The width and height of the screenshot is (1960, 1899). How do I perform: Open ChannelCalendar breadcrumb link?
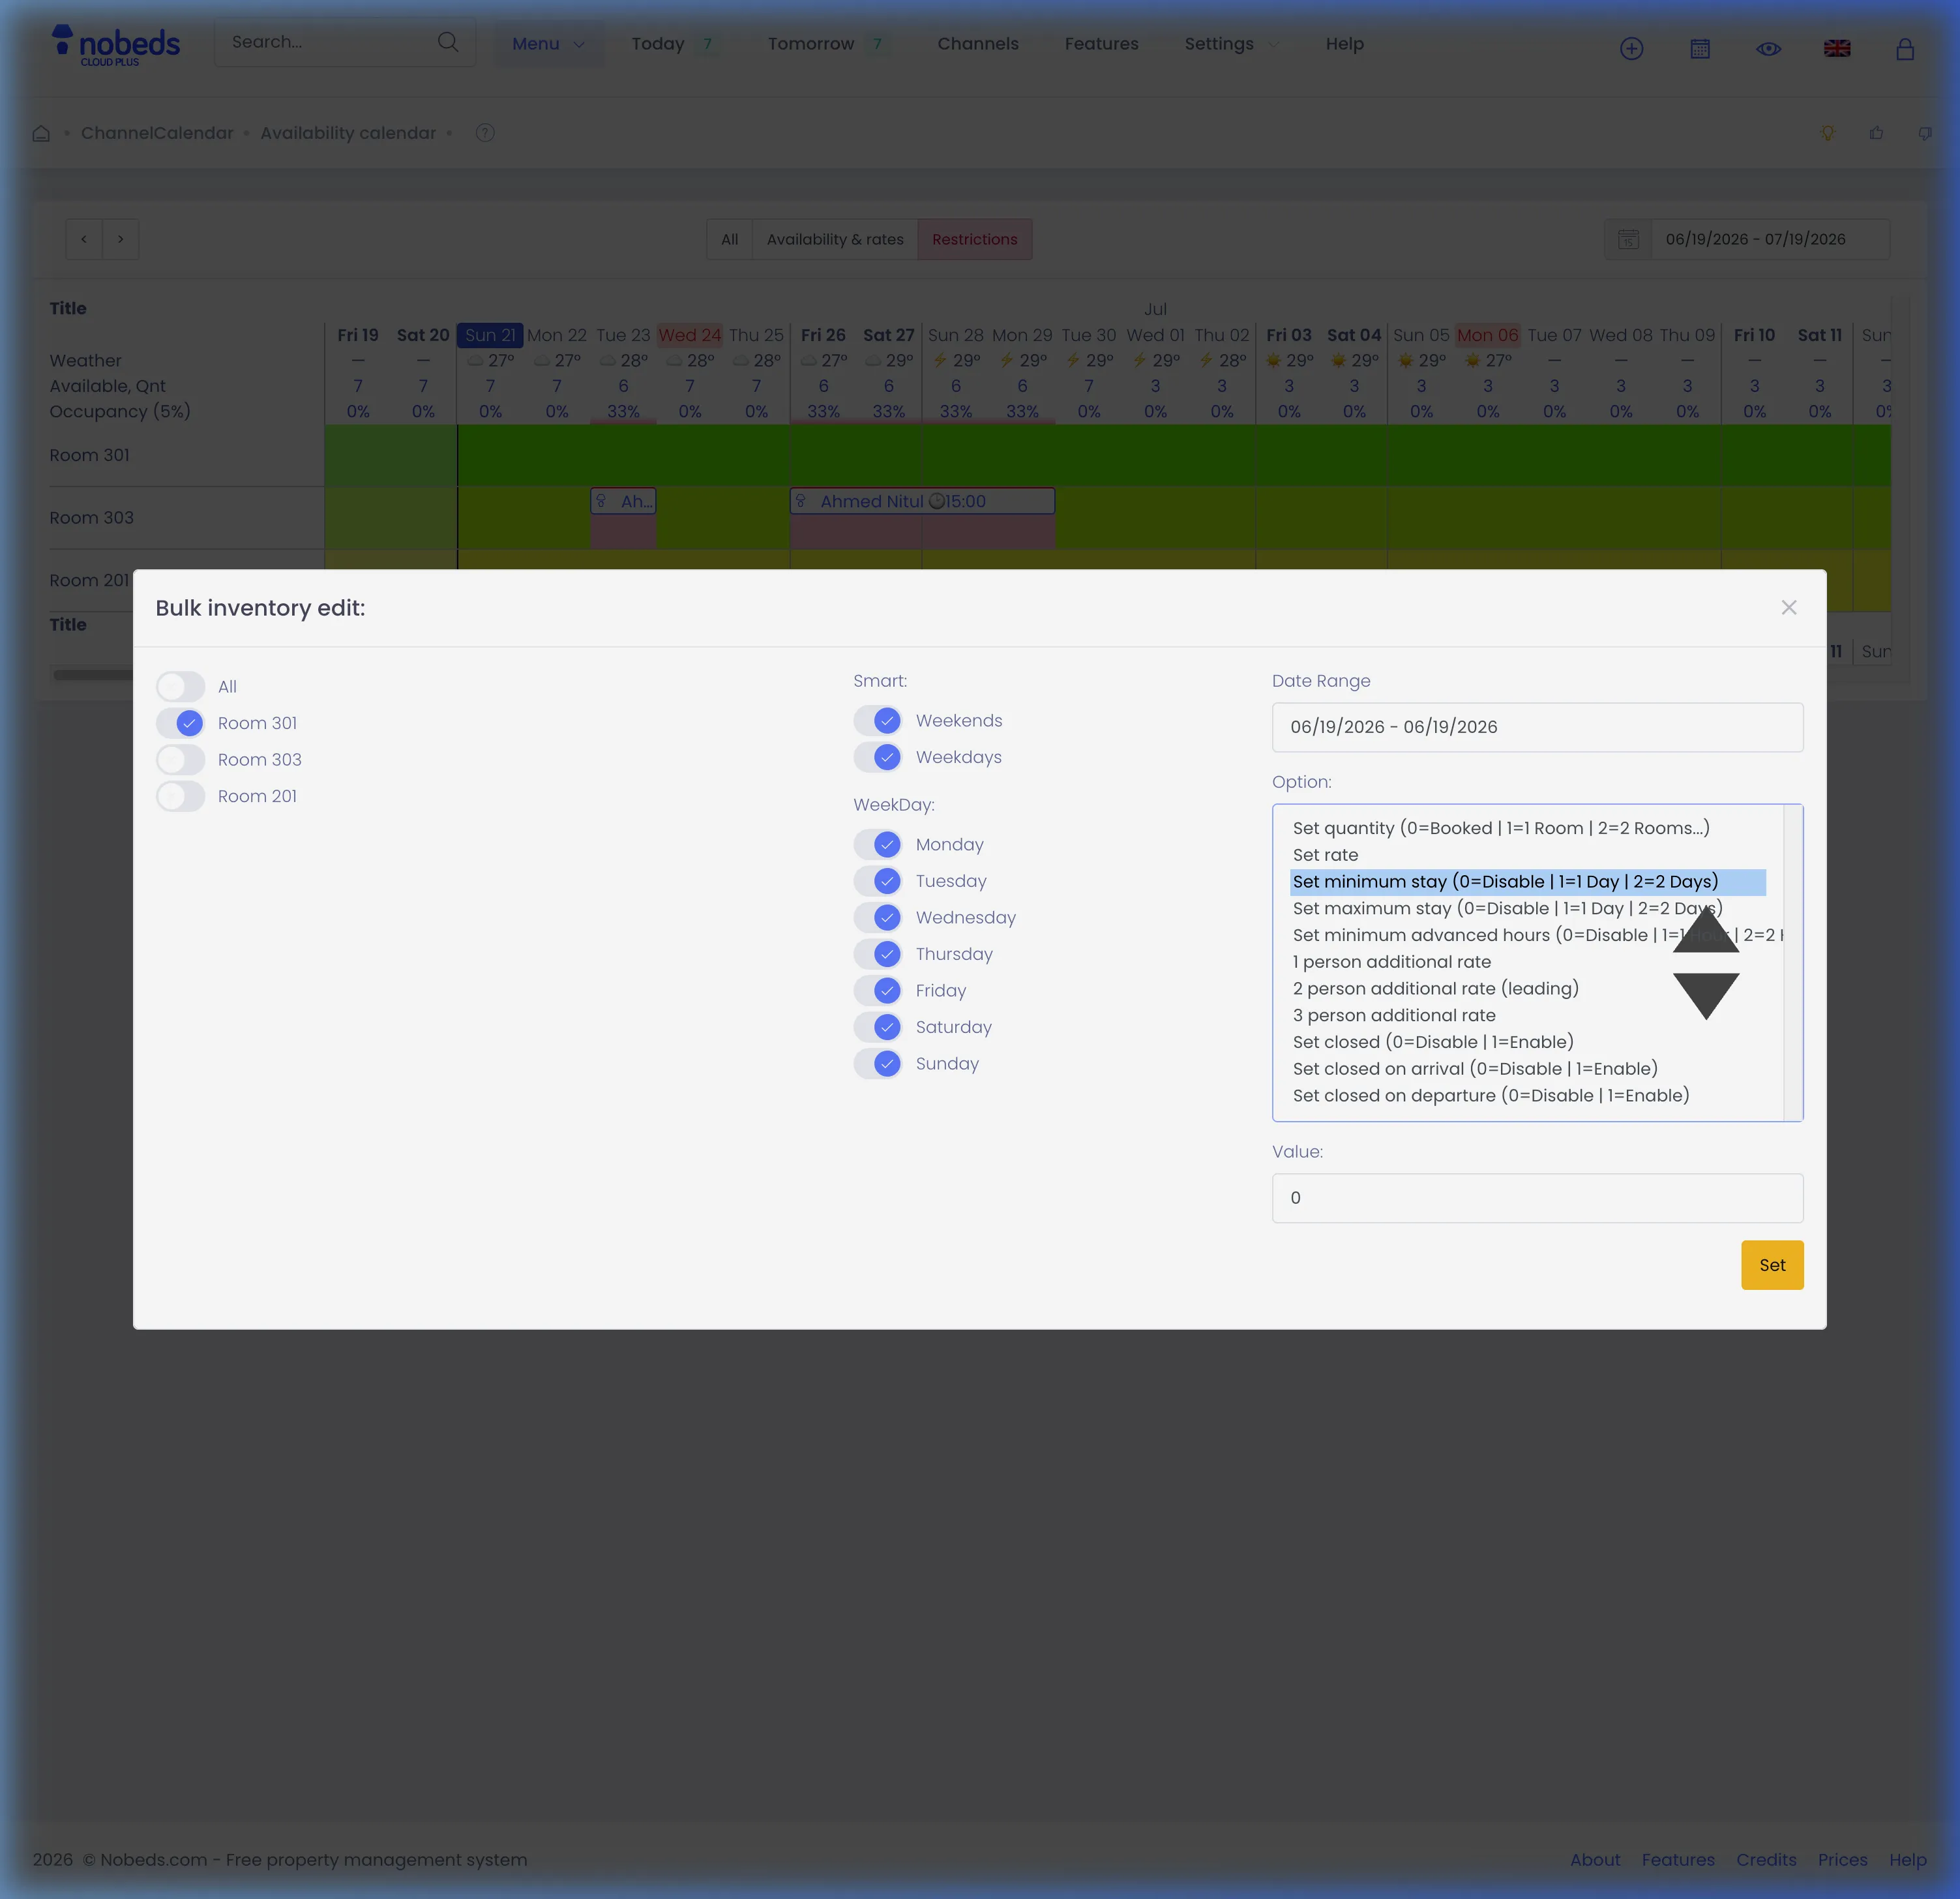[157, 133]
